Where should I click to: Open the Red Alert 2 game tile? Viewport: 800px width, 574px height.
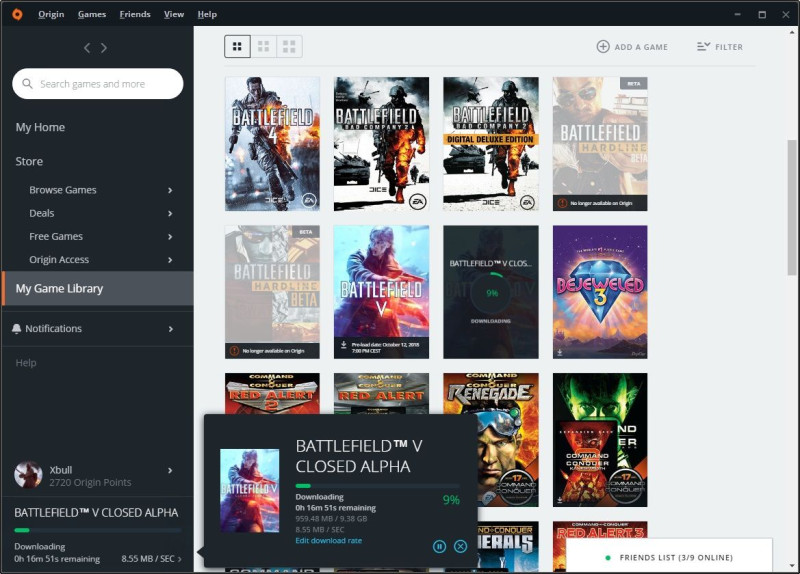(272, 393)
